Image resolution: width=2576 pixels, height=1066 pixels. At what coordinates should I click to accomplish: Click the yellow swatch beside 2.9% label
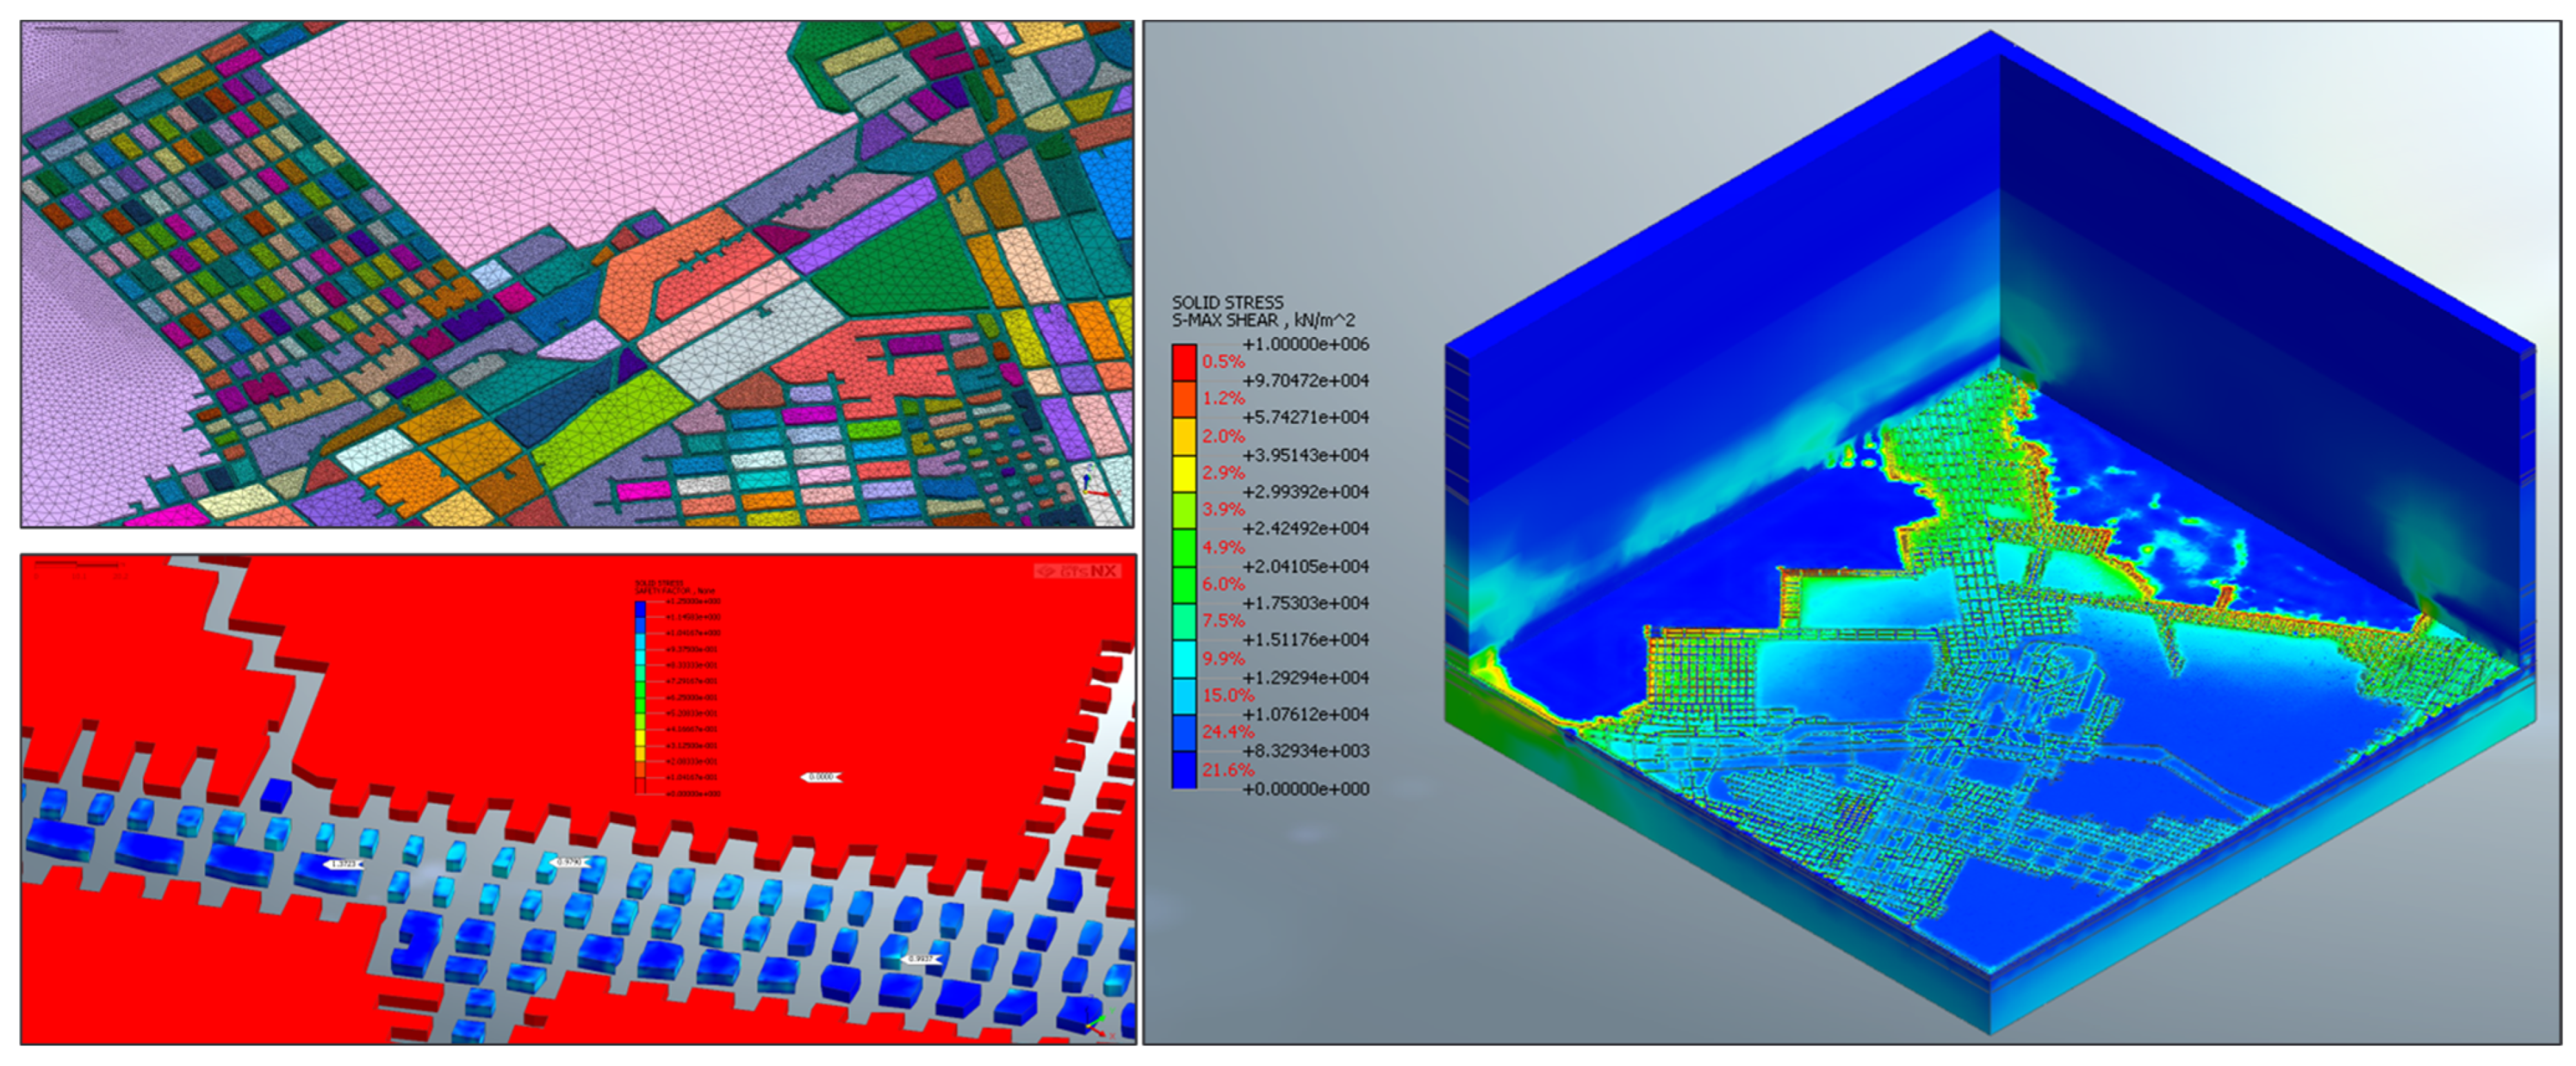coord(1184,473)
